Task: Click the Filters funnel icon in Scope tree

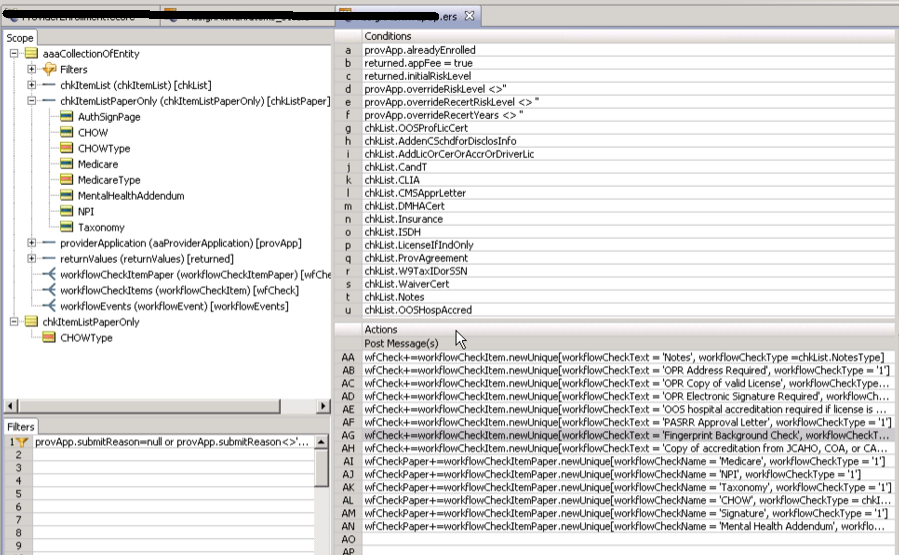Action: click(x=49, y=69)
